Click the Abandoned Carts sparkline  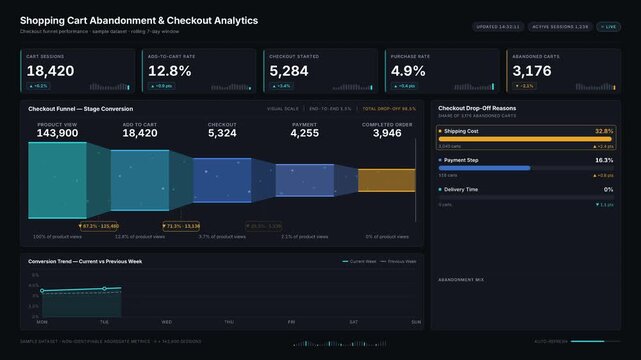595,87
